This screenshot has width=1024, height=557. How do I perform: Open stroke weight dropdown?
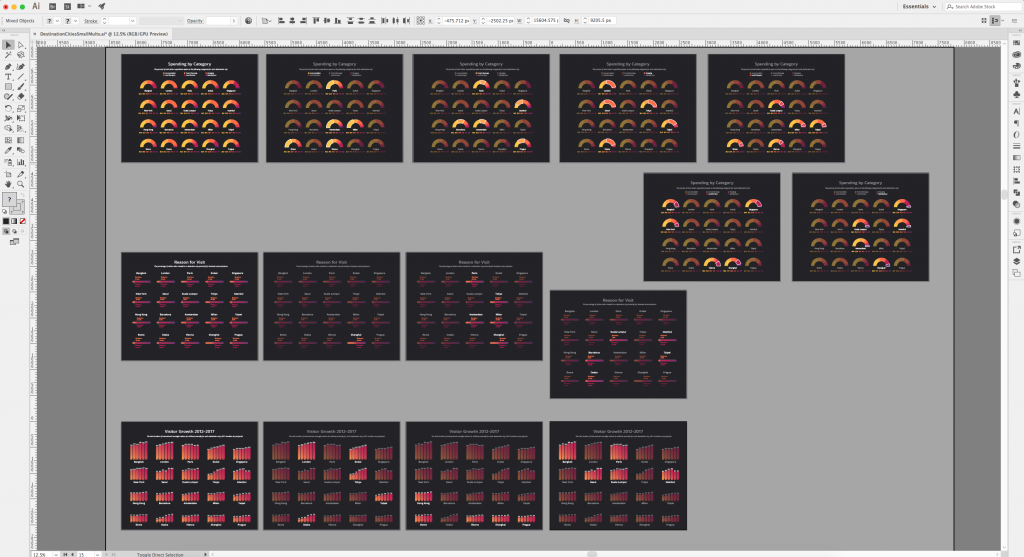pos(133,21)
